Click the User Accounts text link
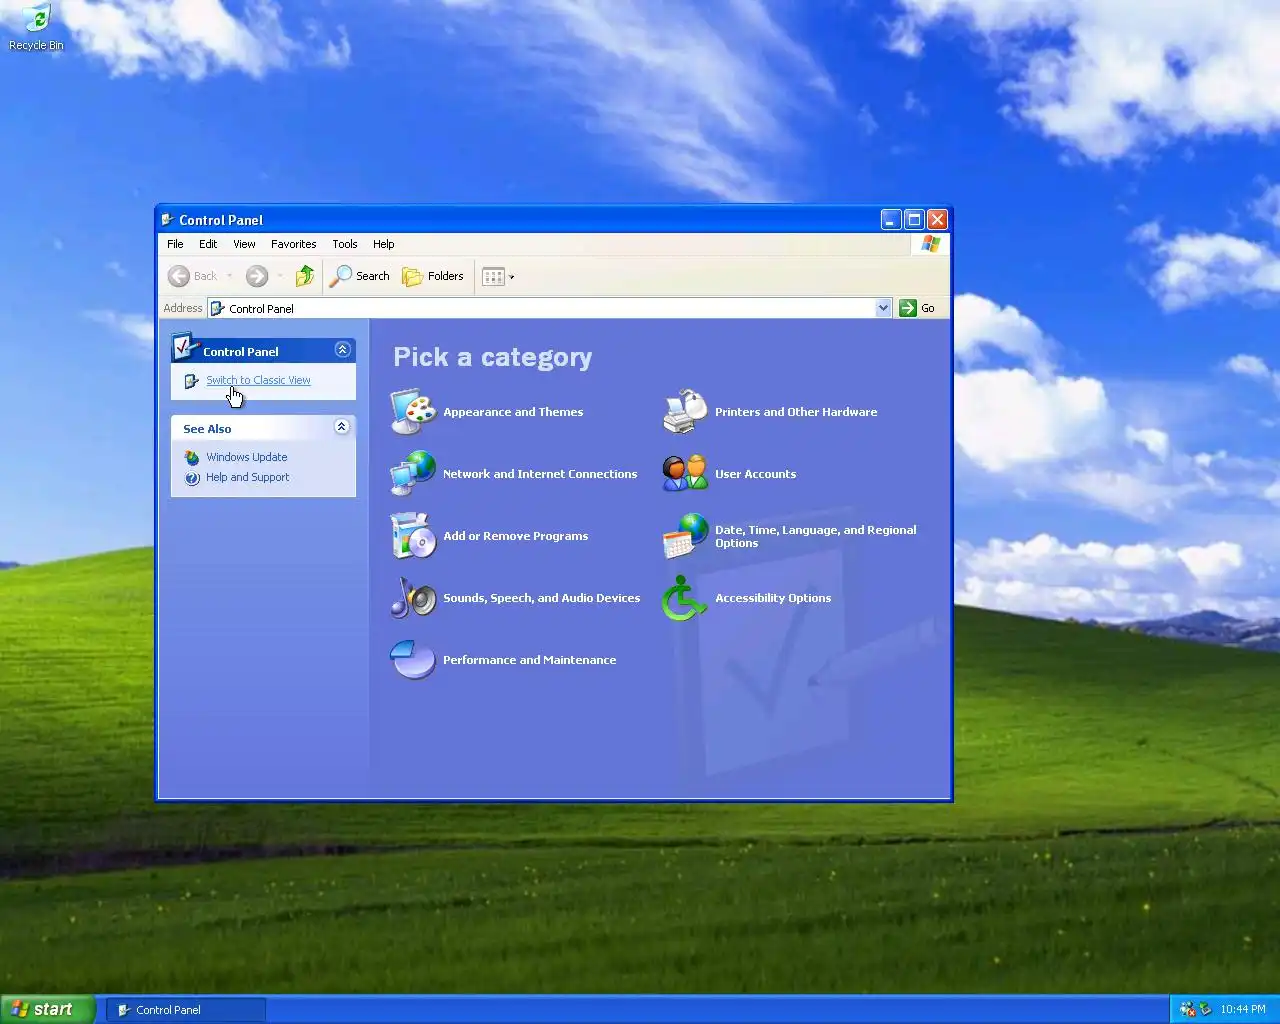Screen dimensions: 1280x1024 (x=755, y=474)
